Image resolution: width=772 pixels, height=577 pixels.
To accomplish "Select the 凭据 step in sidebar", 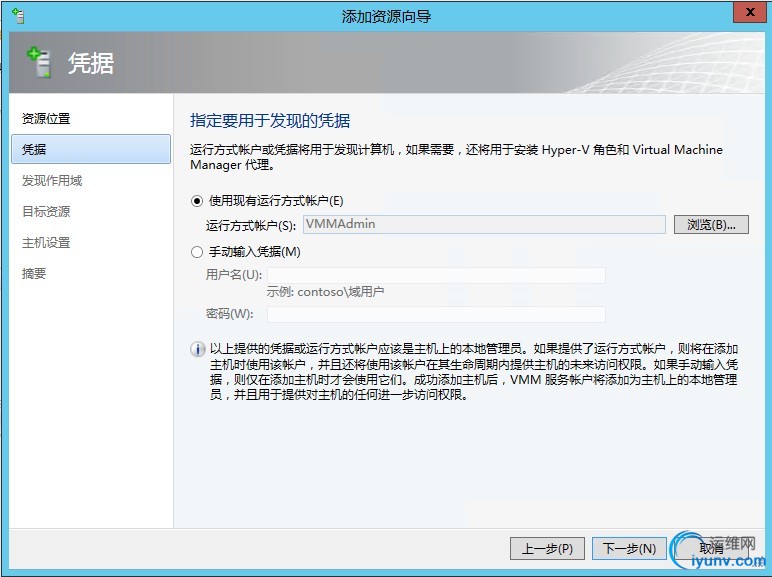I will (91, 149).
